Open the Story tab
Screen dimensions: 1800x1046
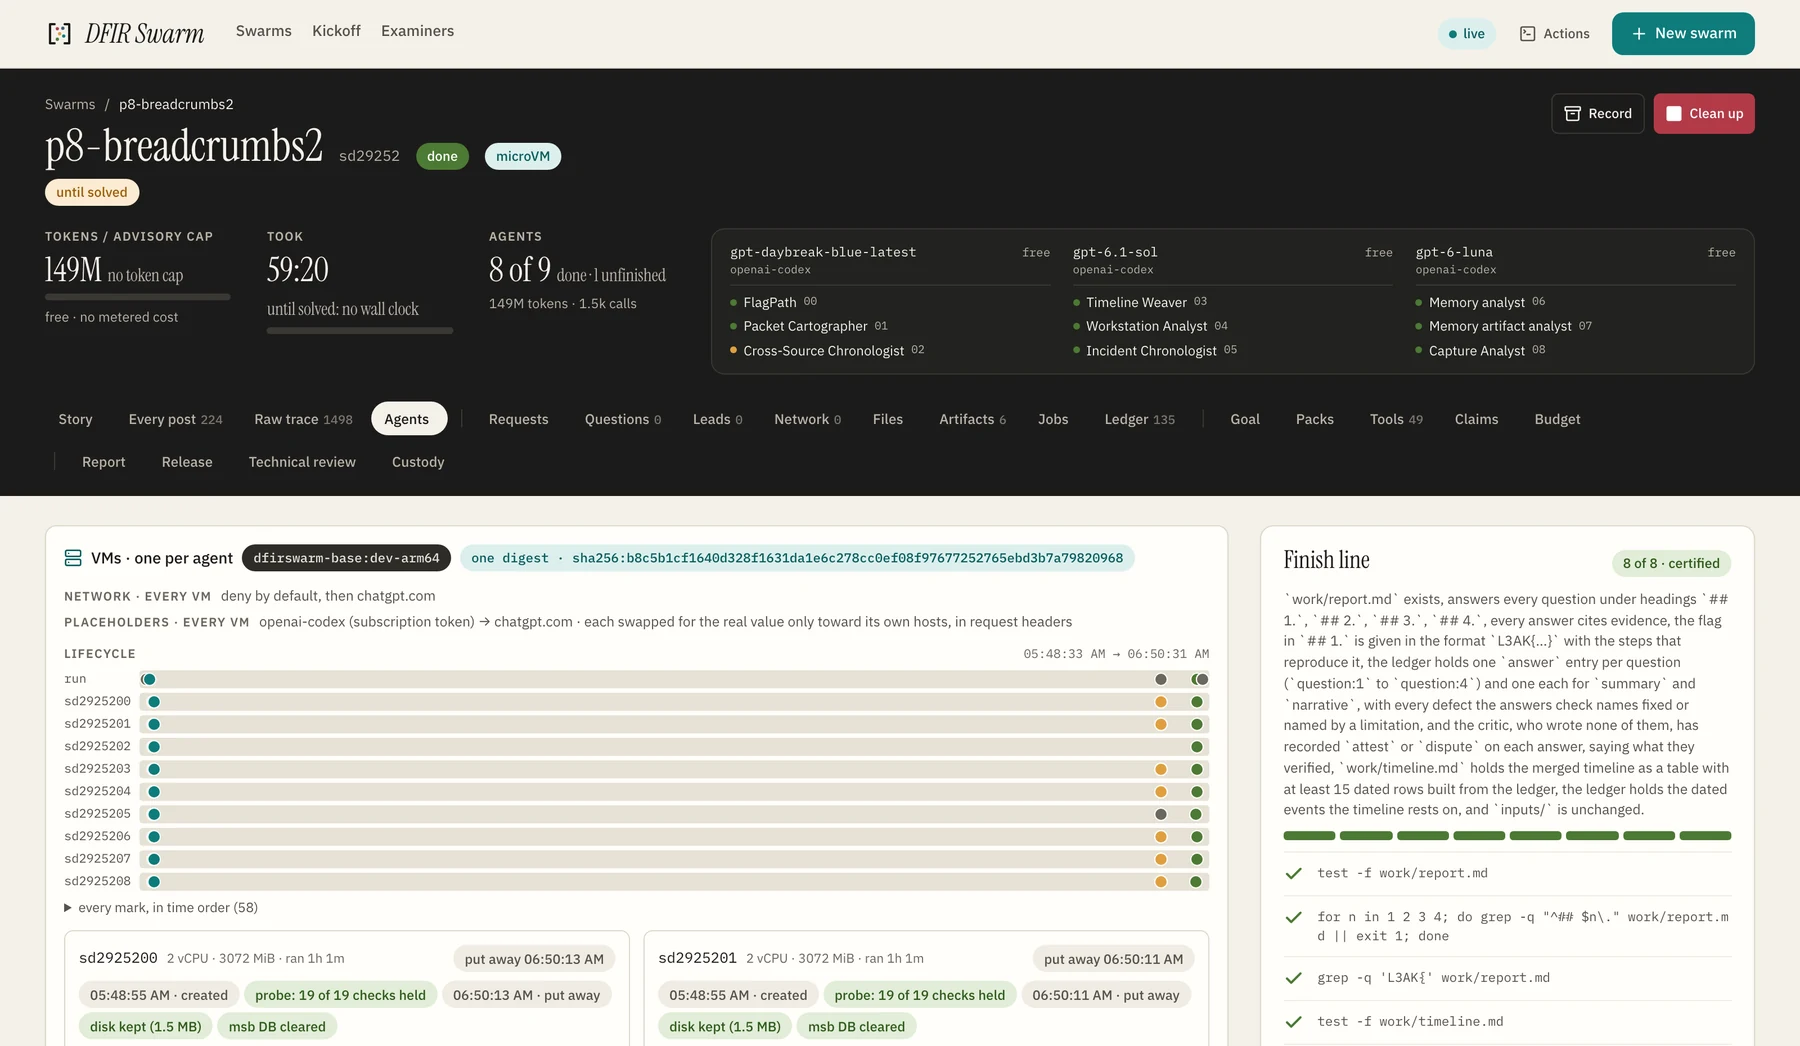pos(75,419)
